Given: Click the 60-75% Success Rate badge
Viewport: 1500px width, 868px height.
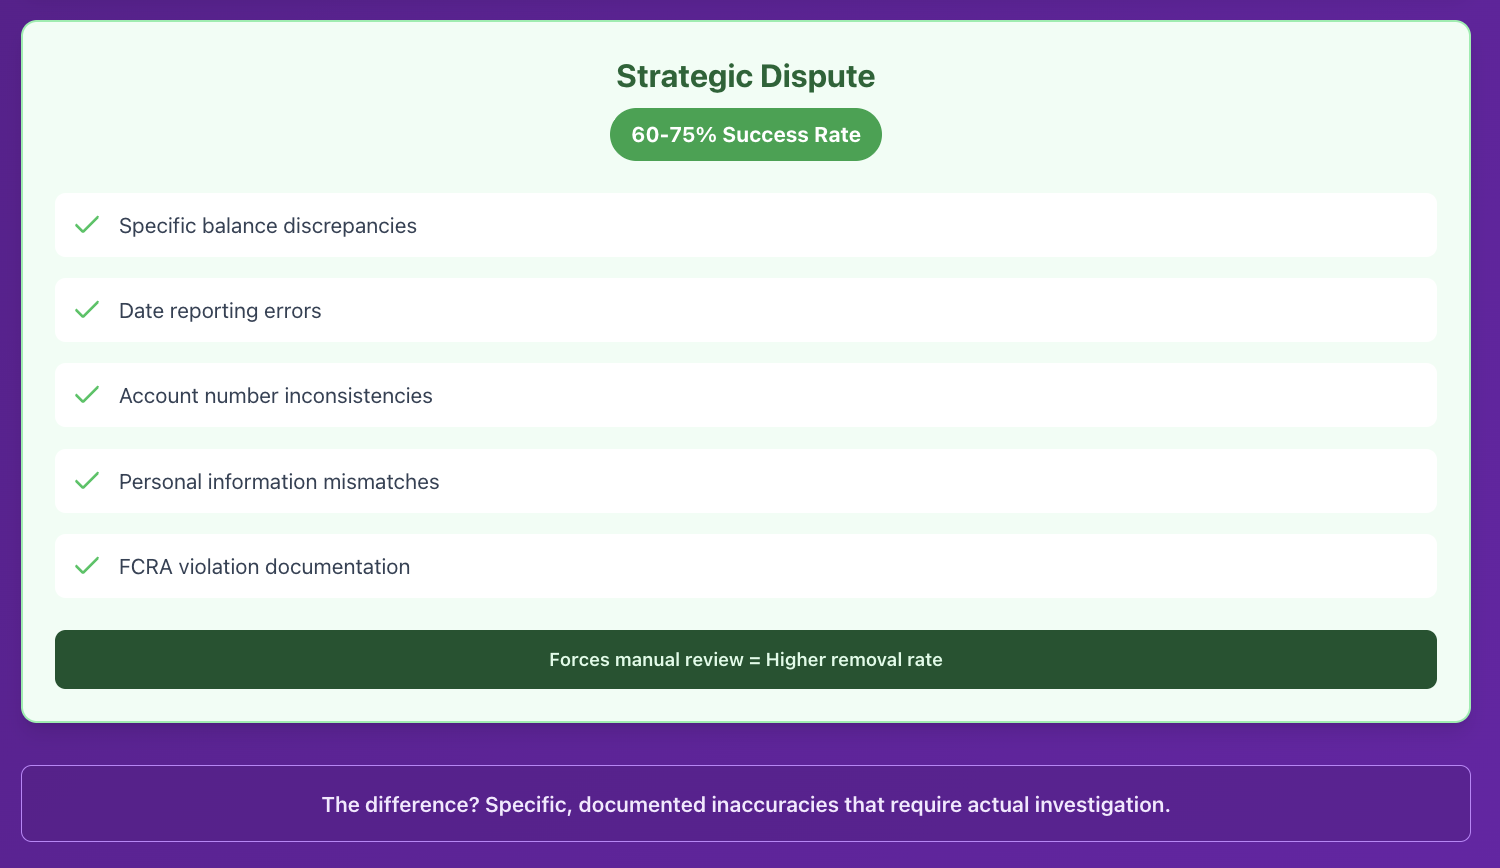Looking at the screenshot, I should click(746, 135).
